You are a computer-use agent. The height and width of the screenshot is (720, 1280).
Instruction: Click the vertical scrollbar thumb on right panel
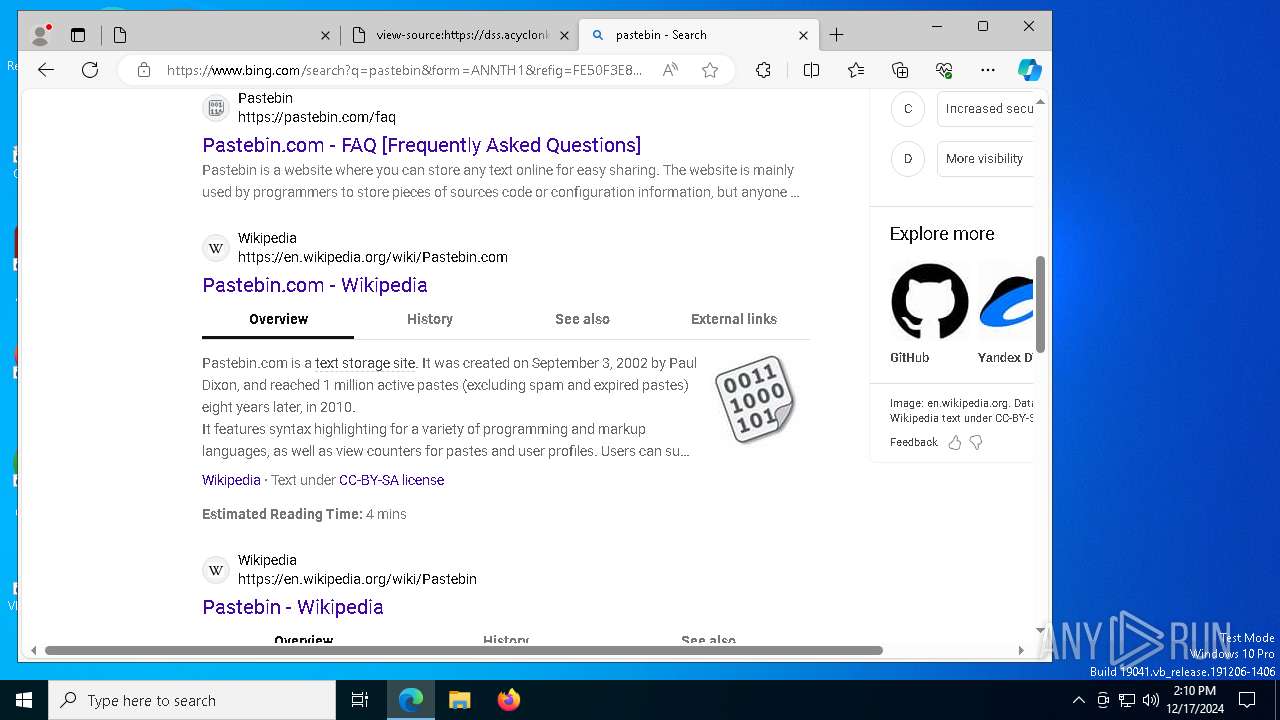coord(1040,305)
